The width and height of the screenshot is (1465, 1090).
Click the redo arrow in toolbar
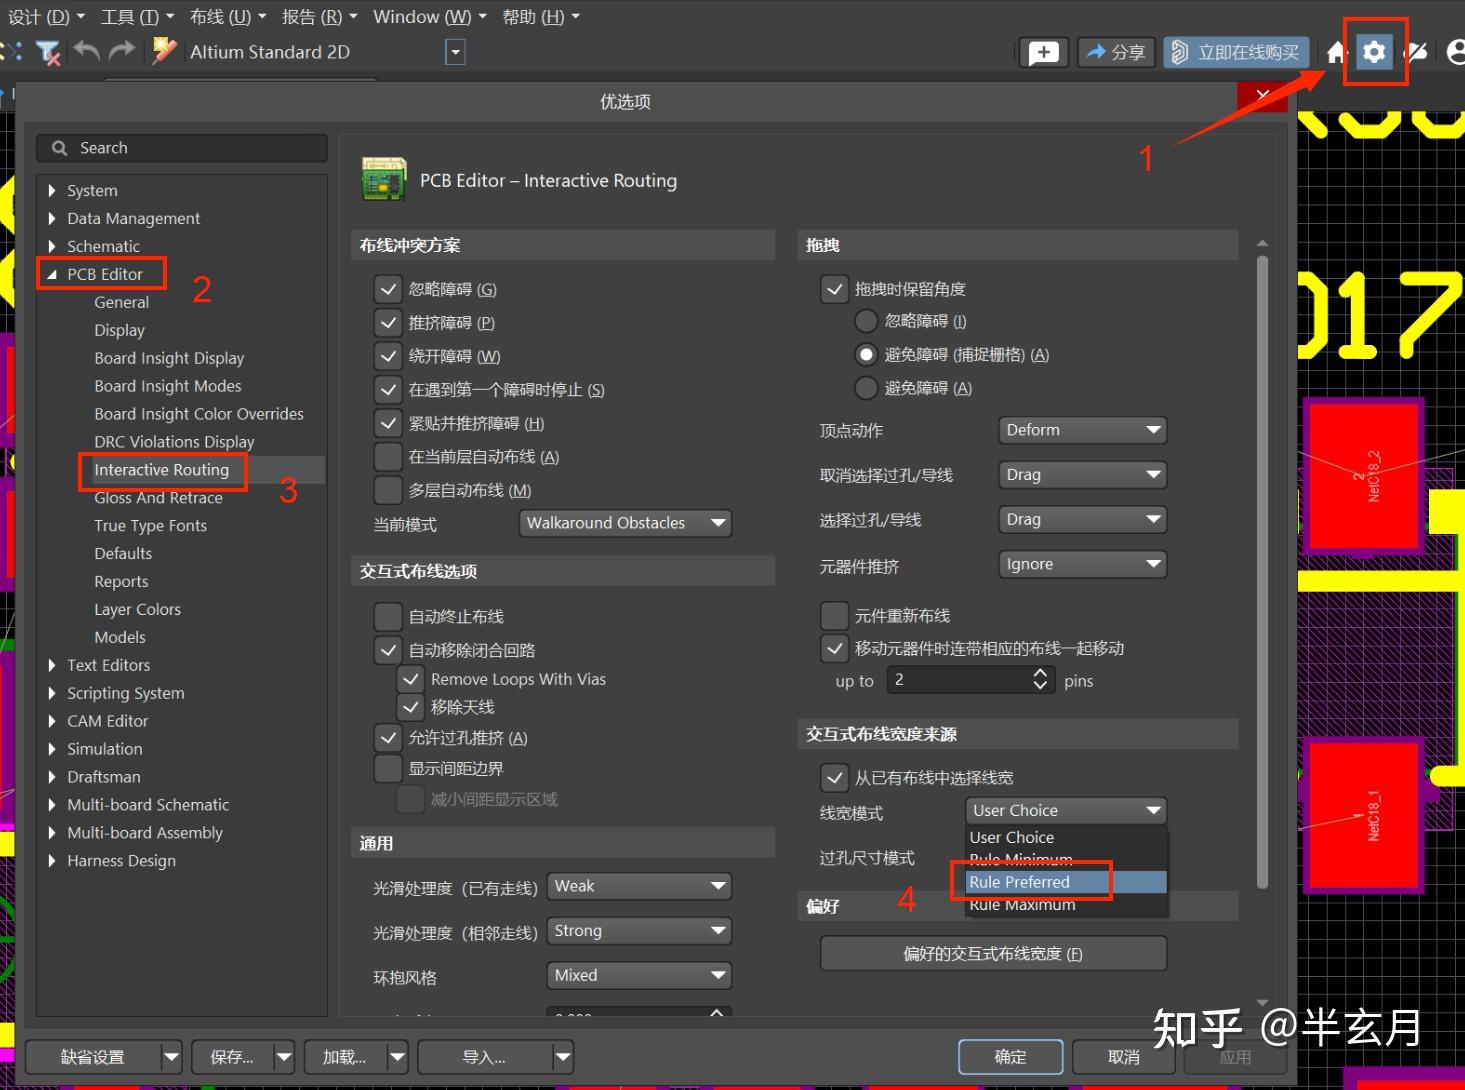tap(122, 51)
